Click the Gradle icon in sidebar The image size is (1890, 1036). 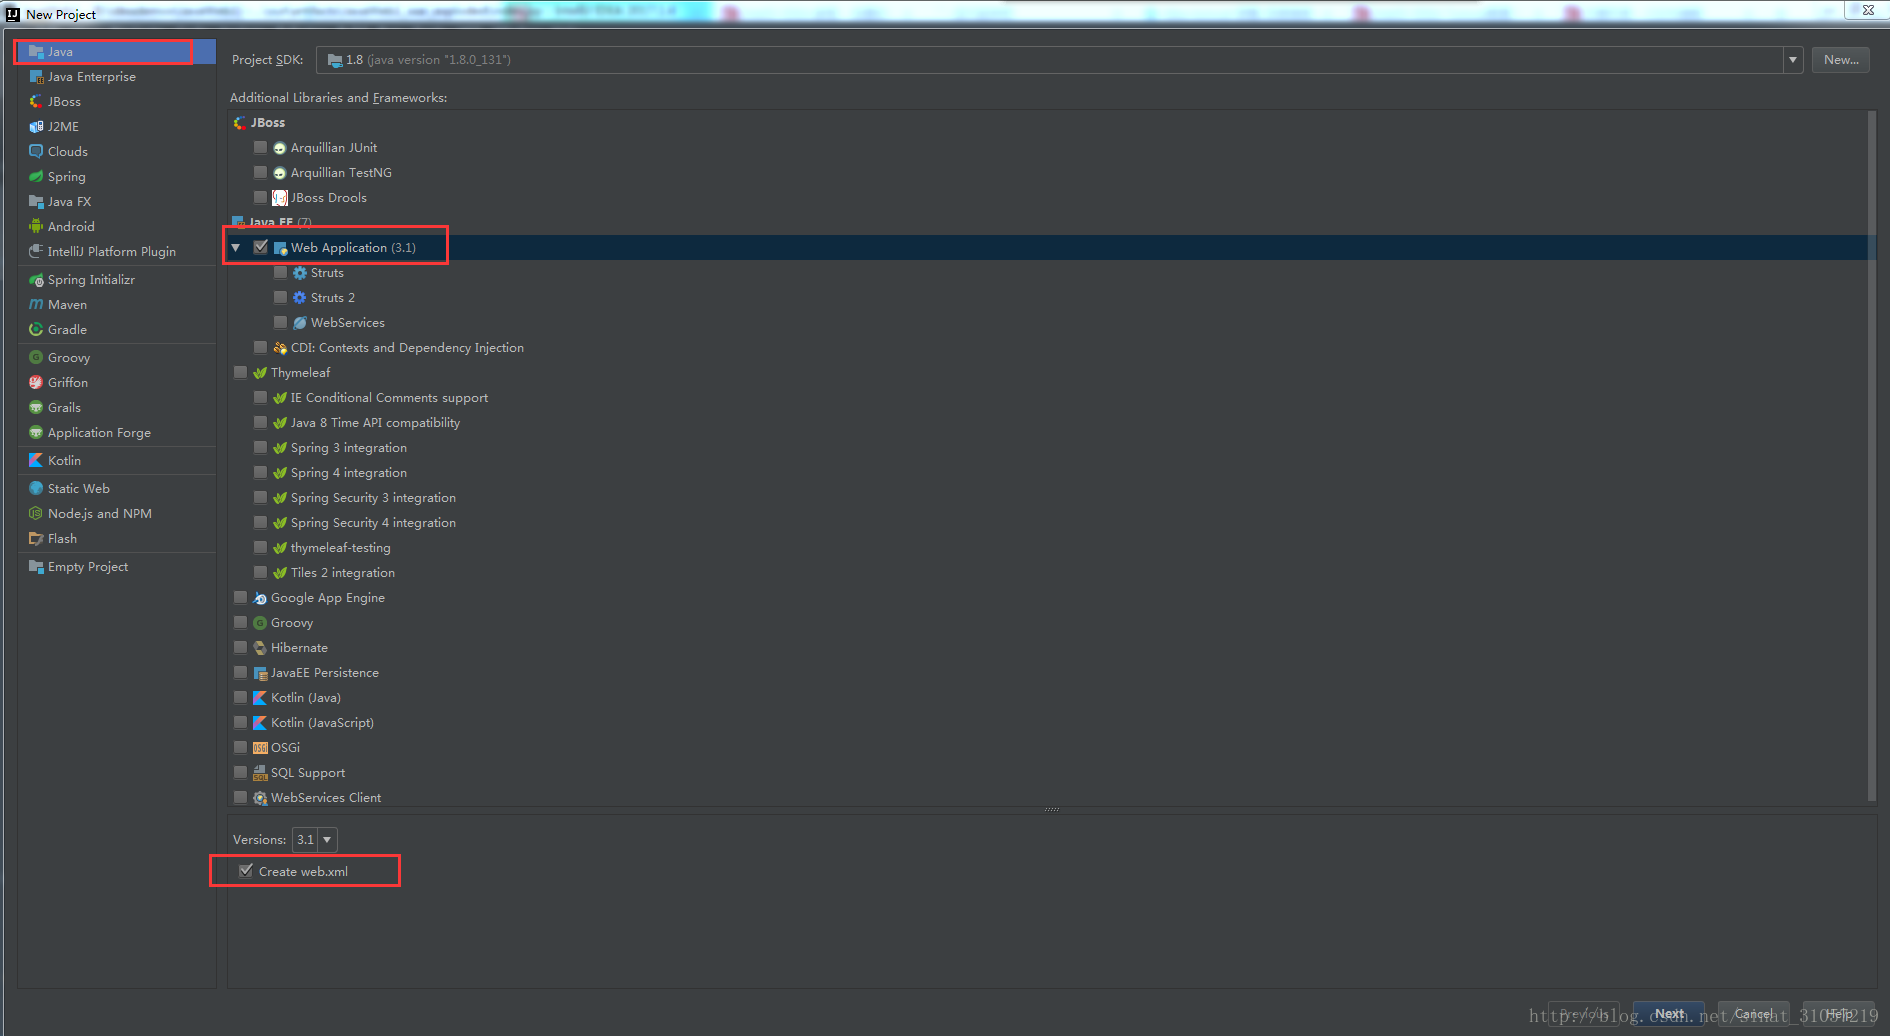pos(36,329)
